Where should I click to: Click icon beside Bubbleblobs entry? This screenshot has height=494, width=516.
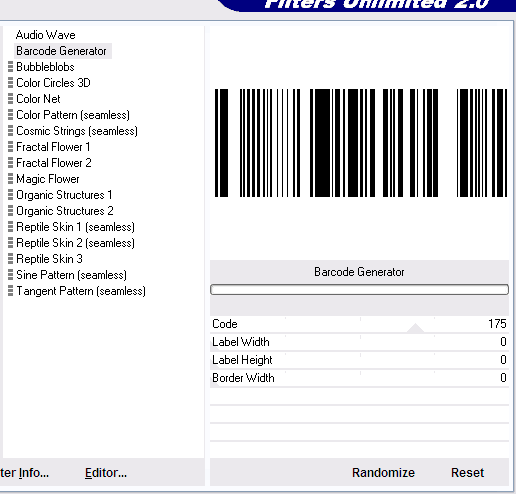coord(10,67)
